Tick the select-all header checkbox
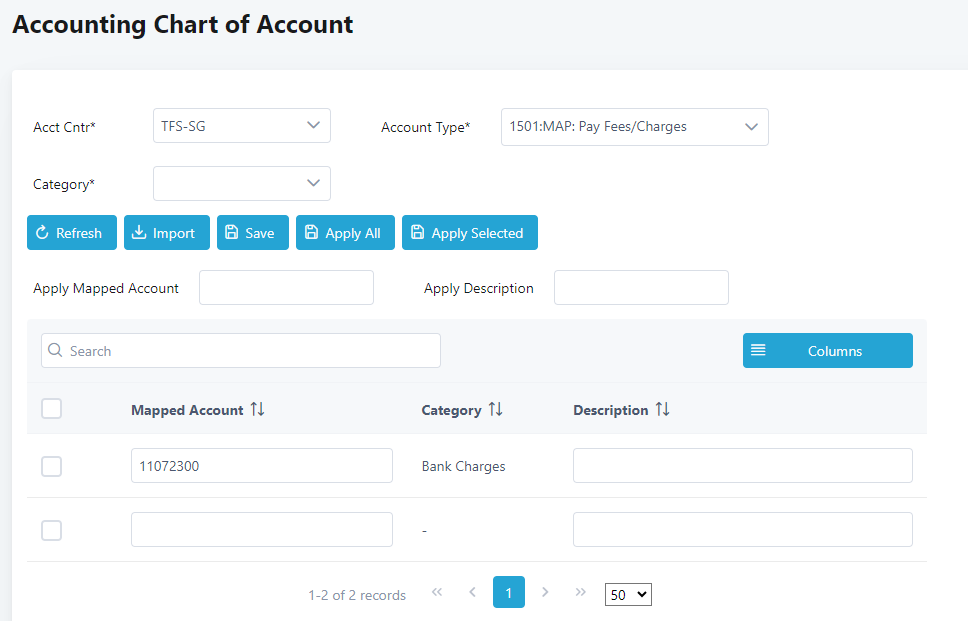The width and height of the screenshot is (968, 621). point(52,408)
